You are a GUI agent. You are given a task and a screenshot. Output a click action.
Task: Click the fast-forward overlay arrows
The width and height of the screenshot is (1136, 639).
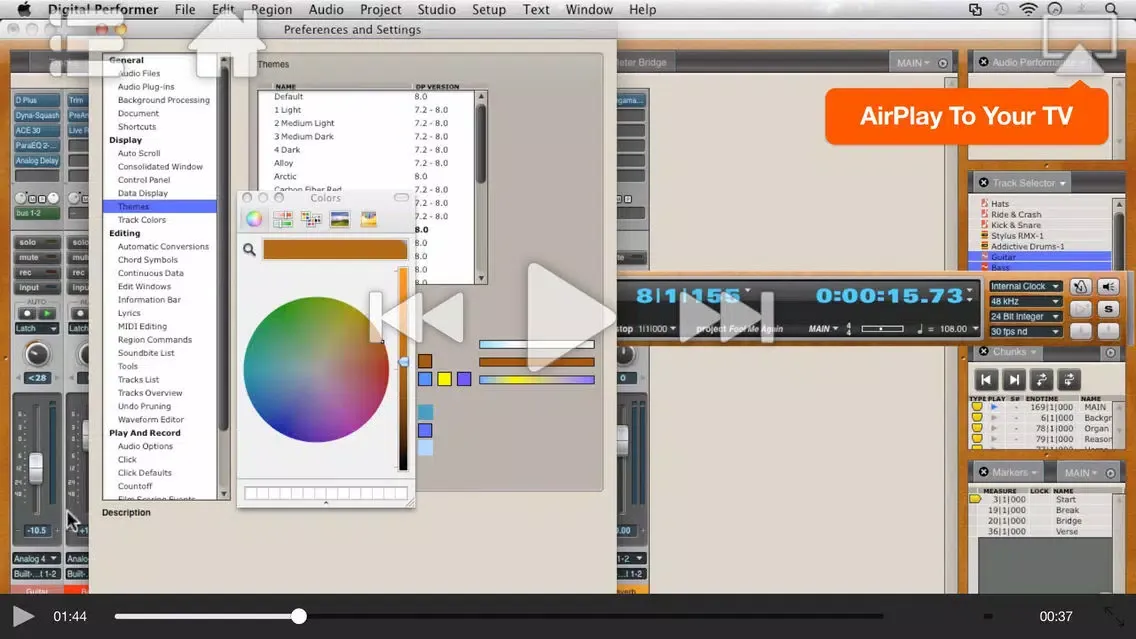[727, 317]
